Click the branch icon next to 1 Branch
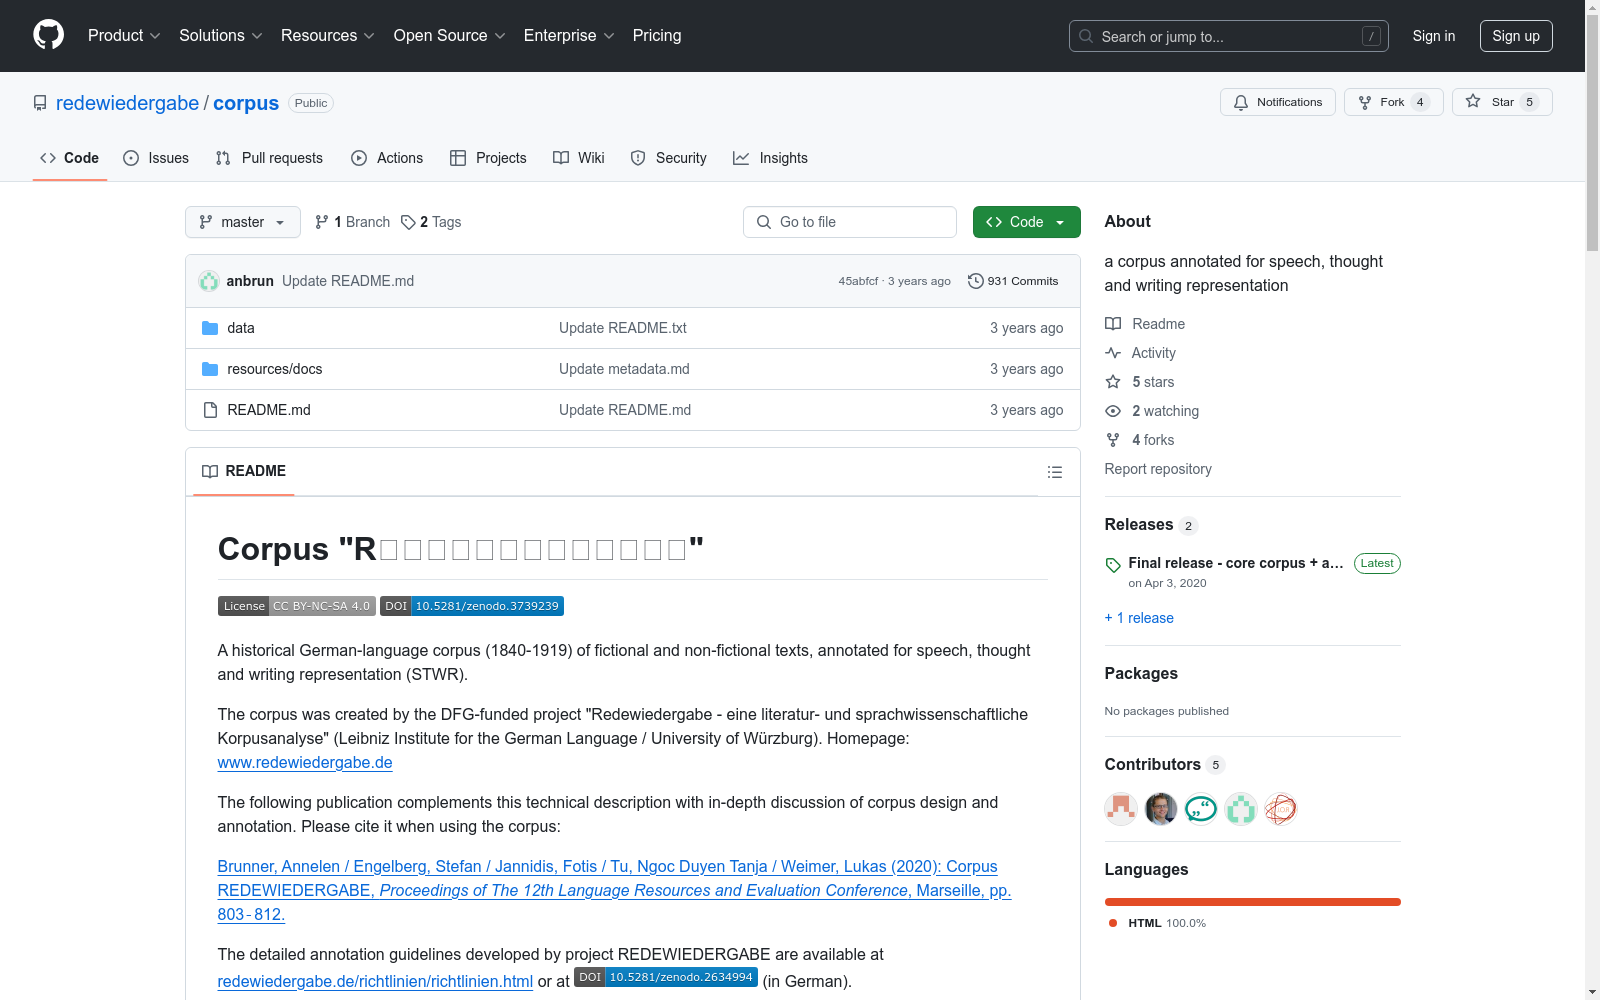1600x1000 pixels. (322, 222)
